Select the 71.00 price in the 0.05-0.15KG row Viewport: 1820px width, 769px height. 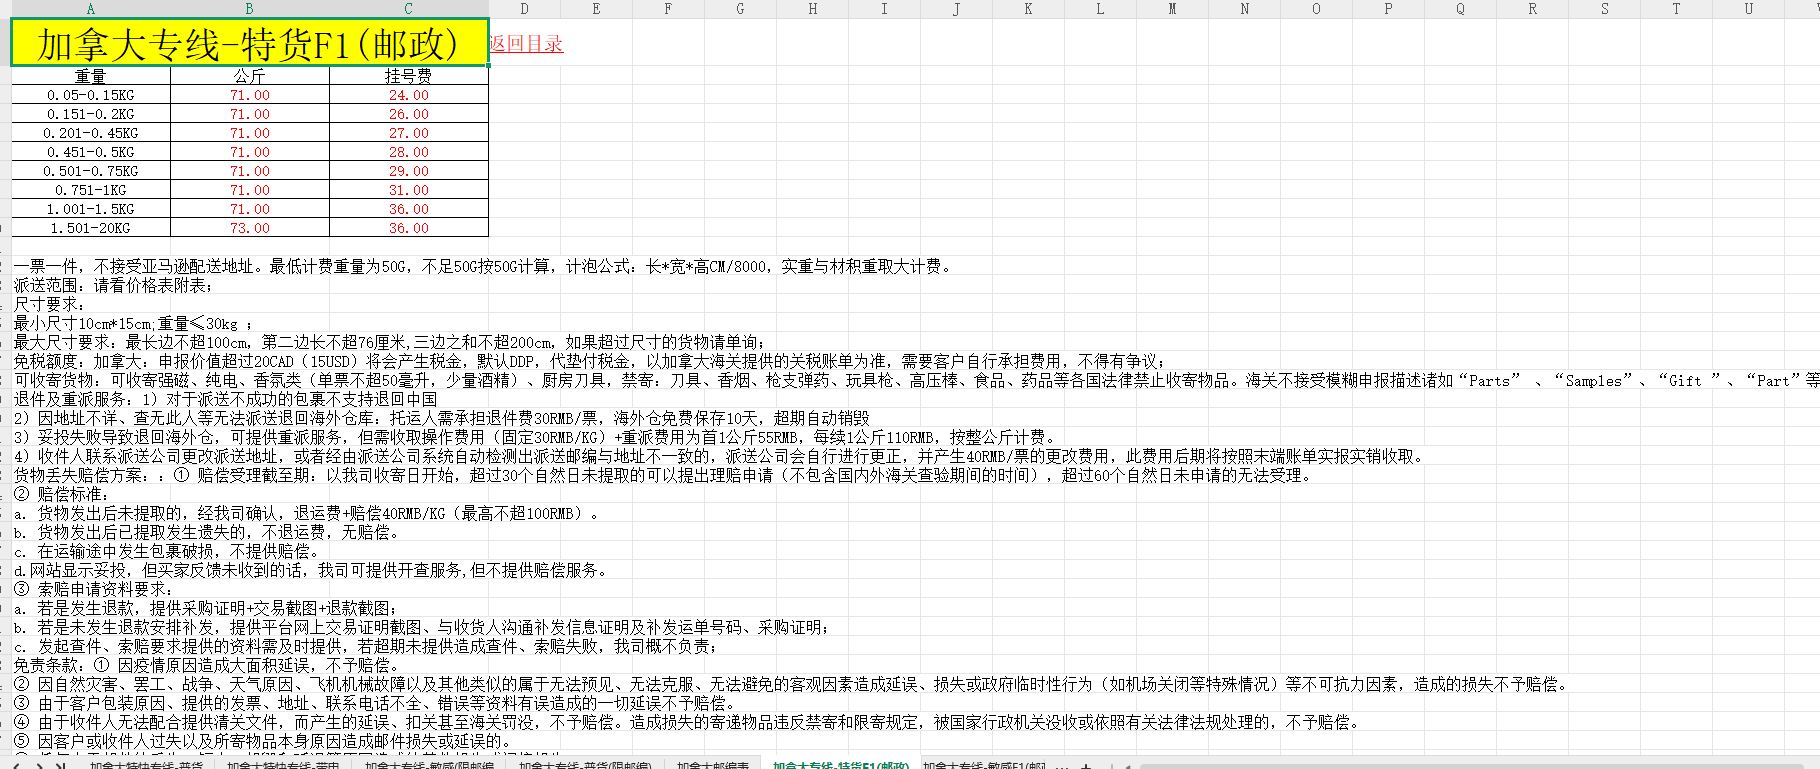tap(250, 95)
